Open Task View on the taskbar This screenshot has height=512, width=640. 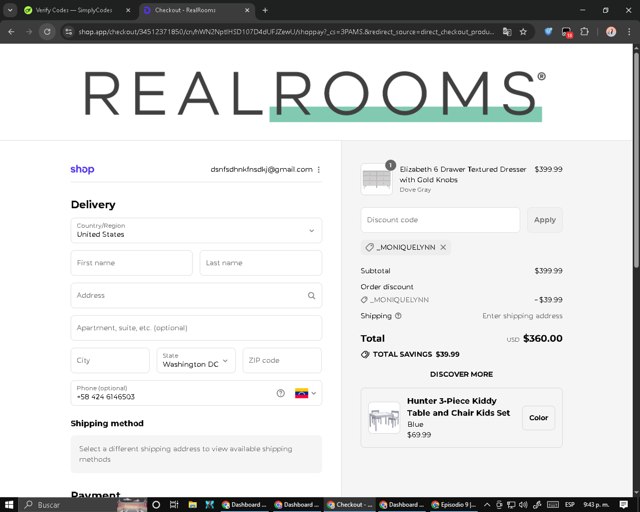[174, 505]
